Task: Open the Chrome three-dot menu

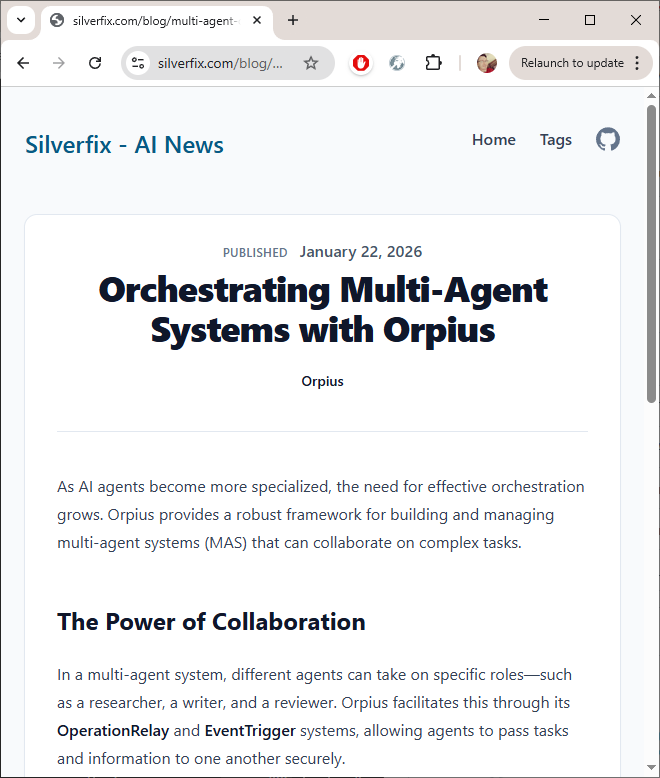Action: coord(637,63)
